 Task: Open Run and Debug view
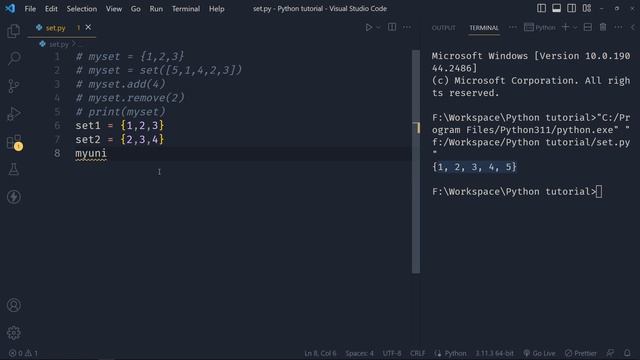[x=13, y=114]
